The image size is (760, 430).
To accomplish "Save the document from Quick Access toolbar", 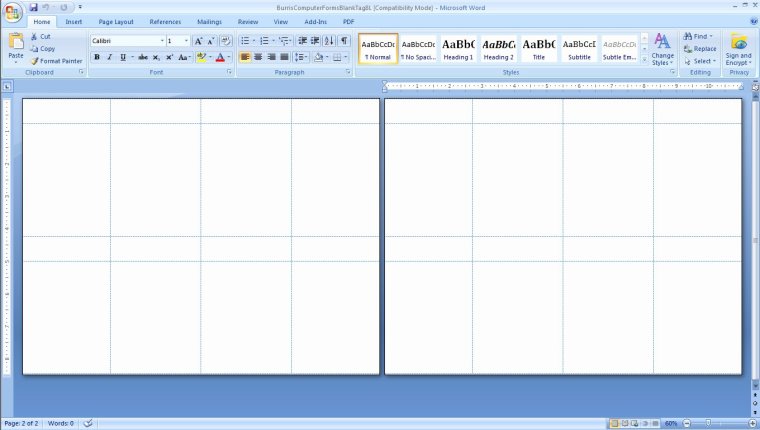I will pos(34,6).
